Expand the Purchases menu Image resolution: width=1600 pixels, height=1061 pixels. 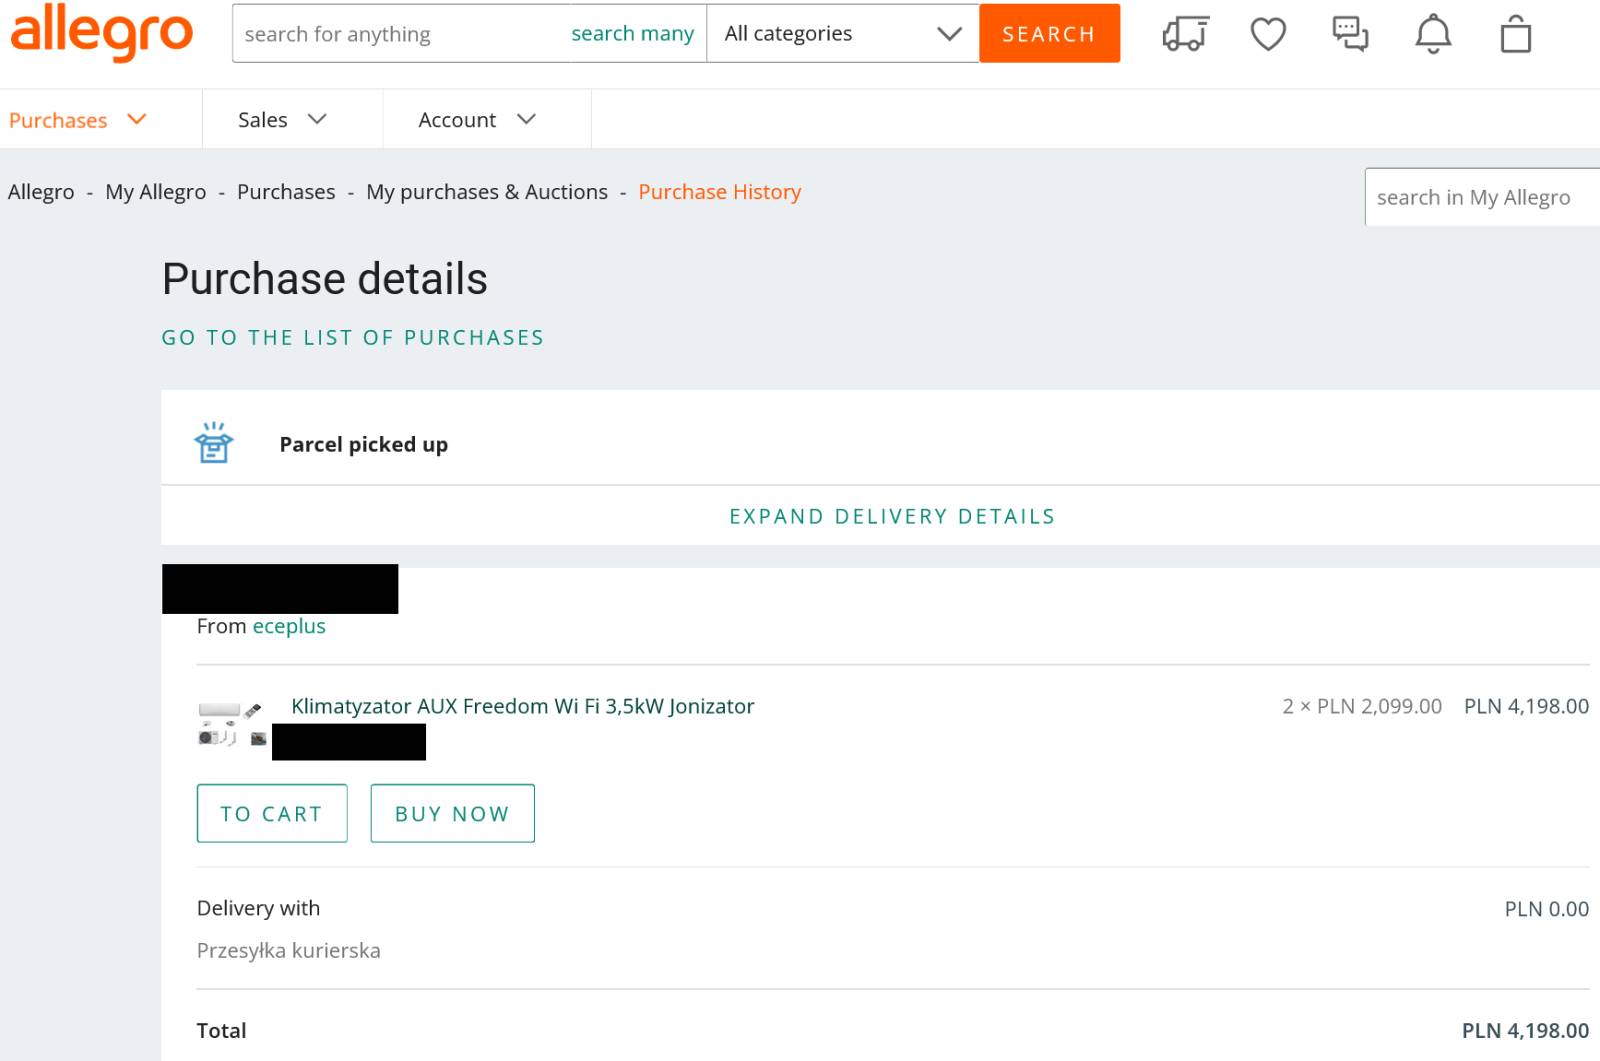(78, 120)
